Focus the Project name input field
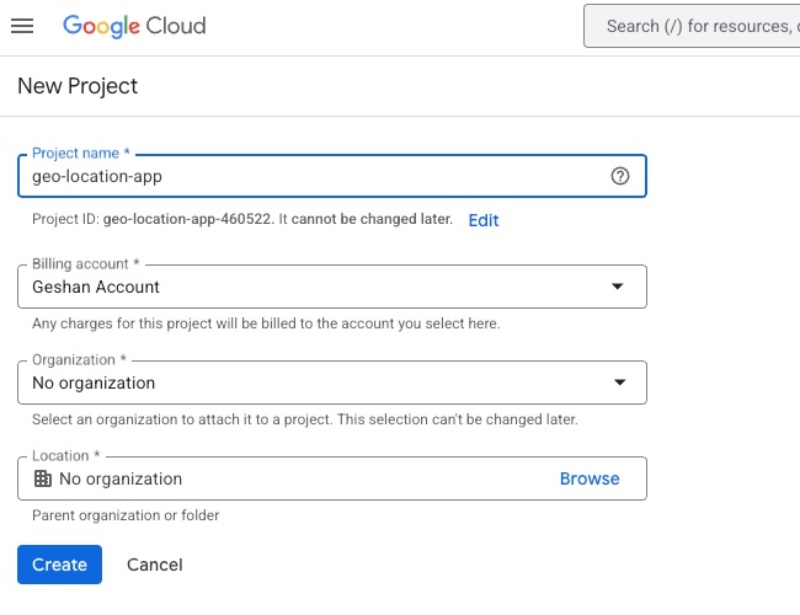 300,175
